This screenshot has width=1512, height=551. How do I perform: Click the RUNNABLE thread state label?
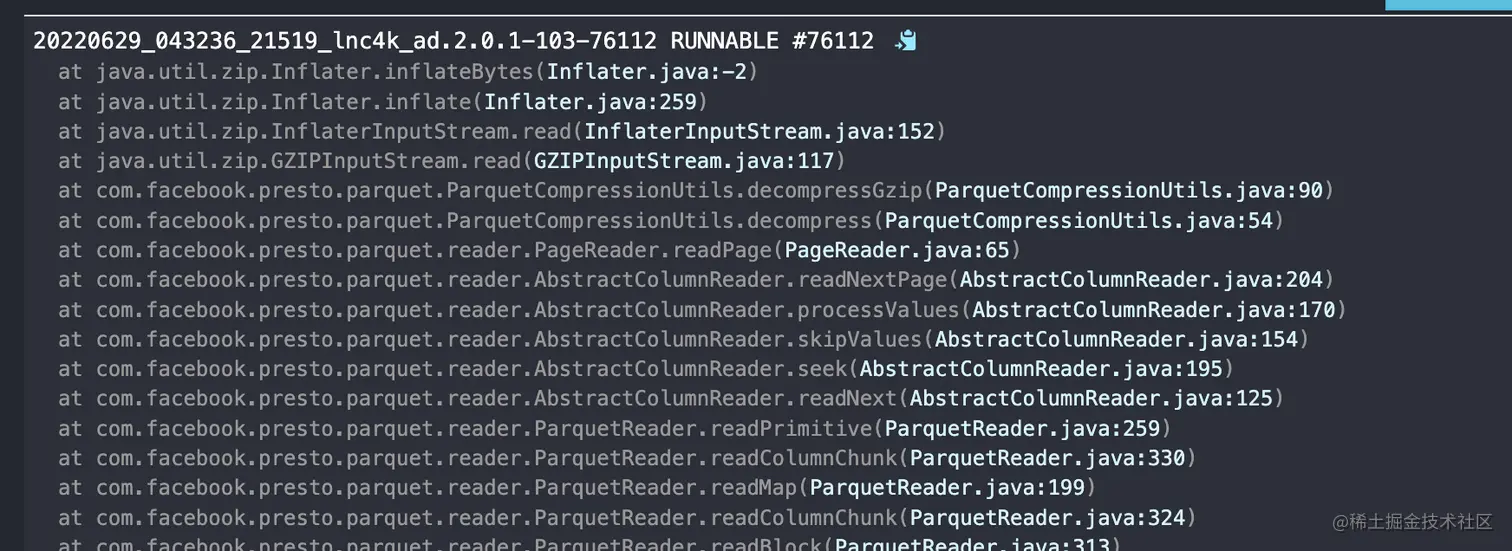coord(724,41)
